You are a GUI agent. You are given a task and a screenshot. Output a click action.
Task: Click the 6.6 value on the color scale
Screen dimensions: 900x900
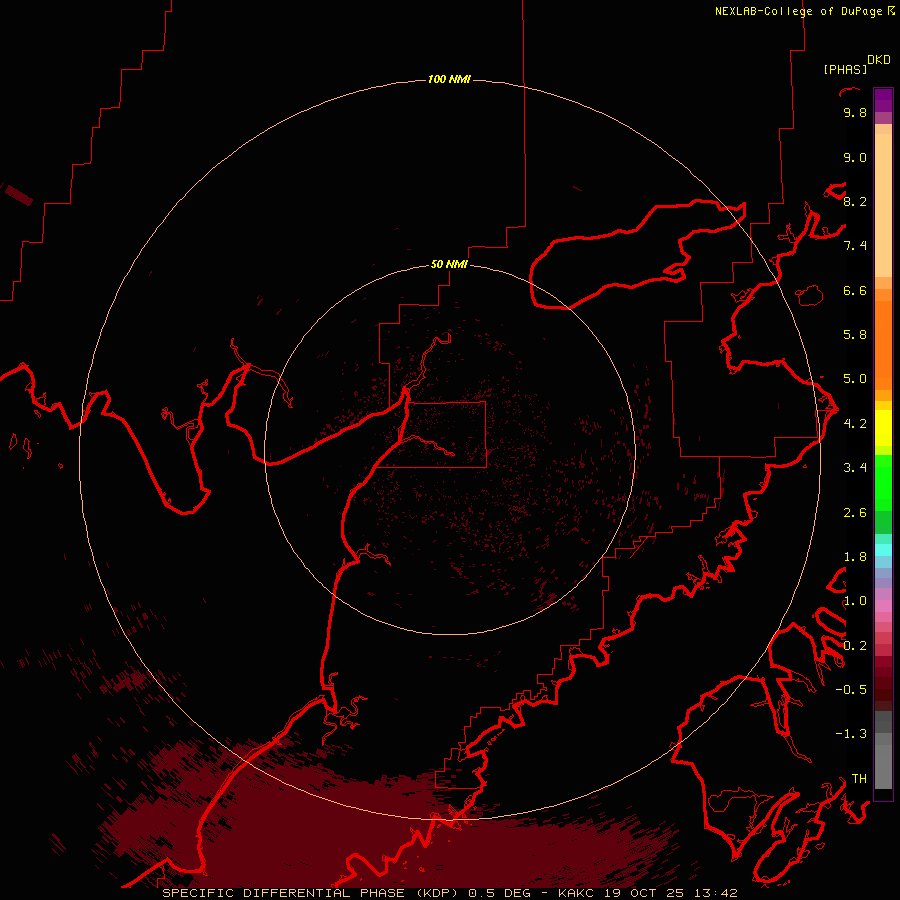click(855, 290)
